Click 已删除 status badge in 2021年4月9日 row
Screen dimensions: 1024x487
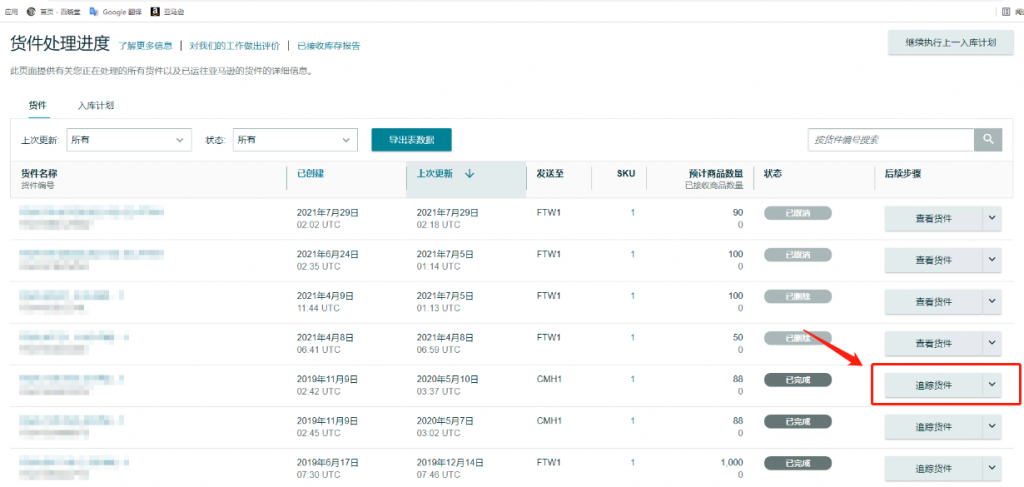pos(797,296)
